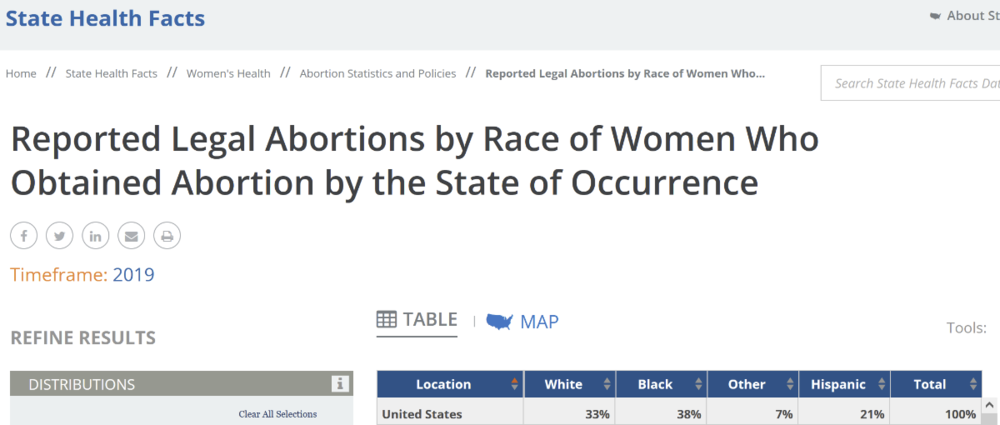
Task: Share page via Facebook icon
Action: [24, 236]
